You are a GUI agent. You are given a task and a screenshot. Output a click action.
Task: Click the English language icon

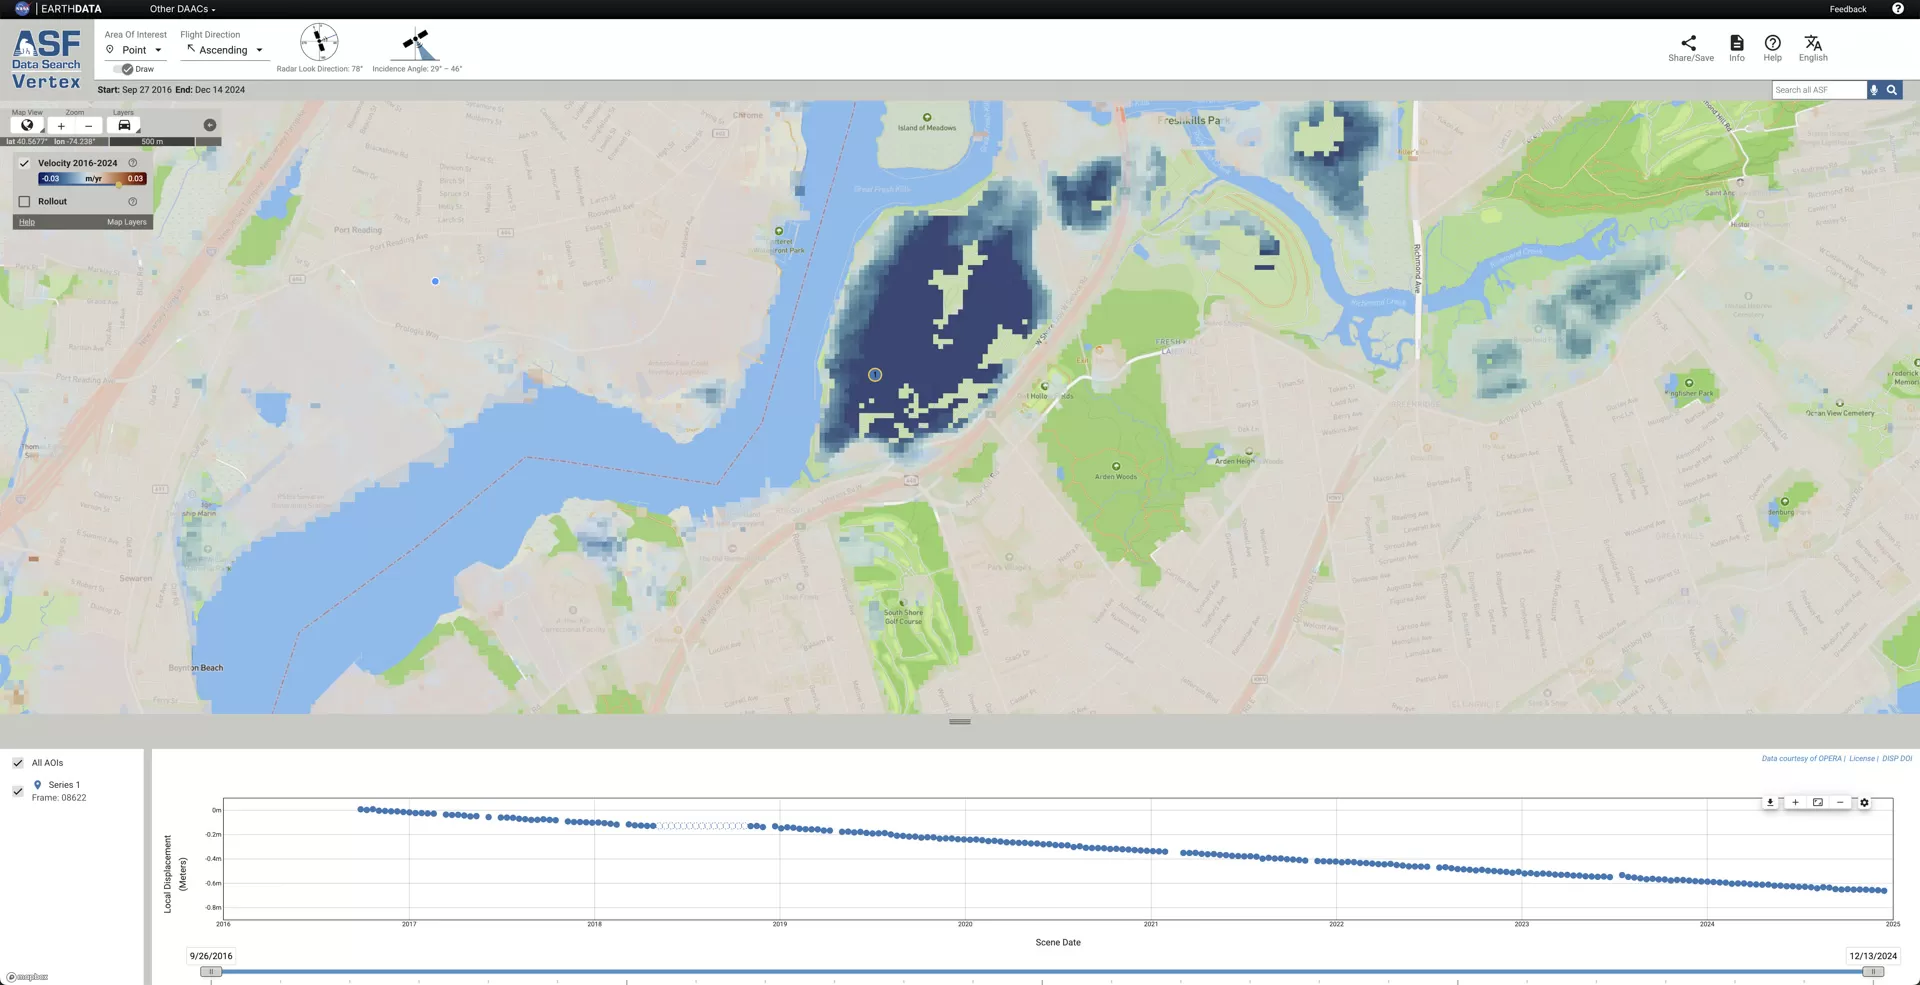[x=1812, y=44]
